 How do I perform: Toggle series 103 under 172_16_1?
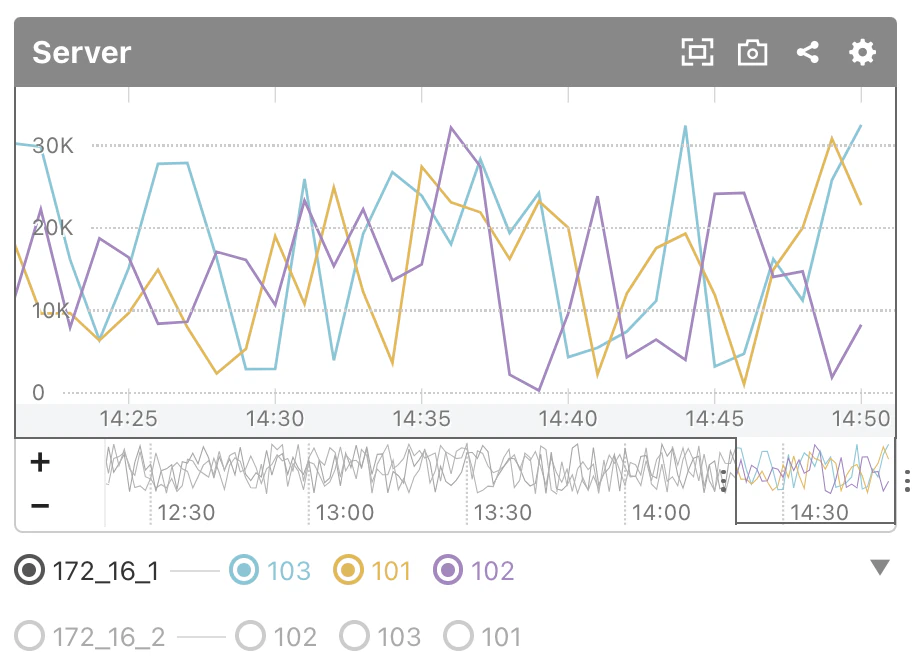tap(244, 570)
